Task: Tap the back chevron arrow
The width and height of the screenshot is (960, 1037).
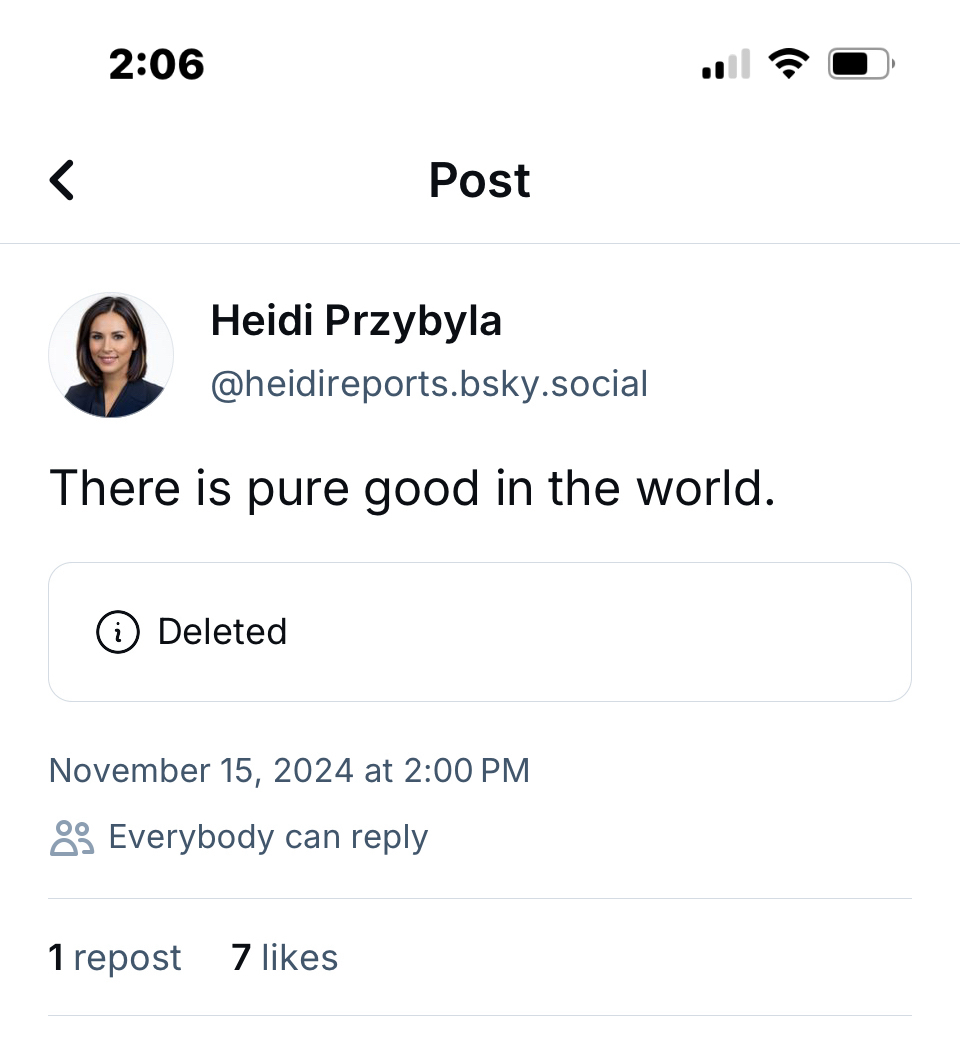Action: pos(62,180)
